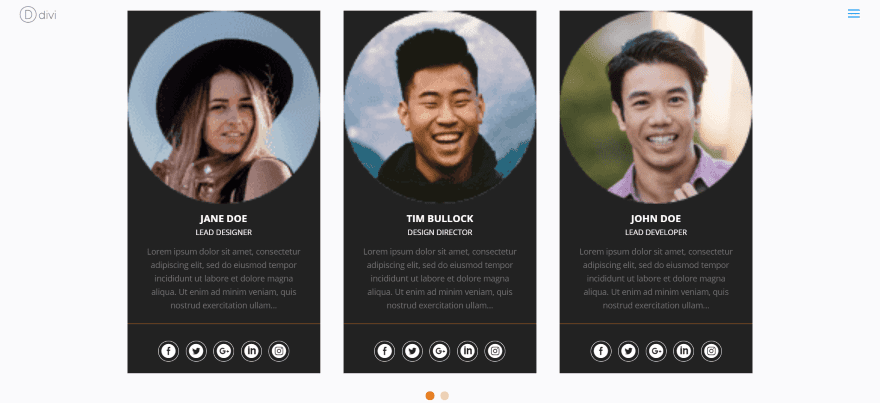Switch to the second carousel slide dot
The width and height of the screenshot is (880, 403).
click(x=444, y=396)
